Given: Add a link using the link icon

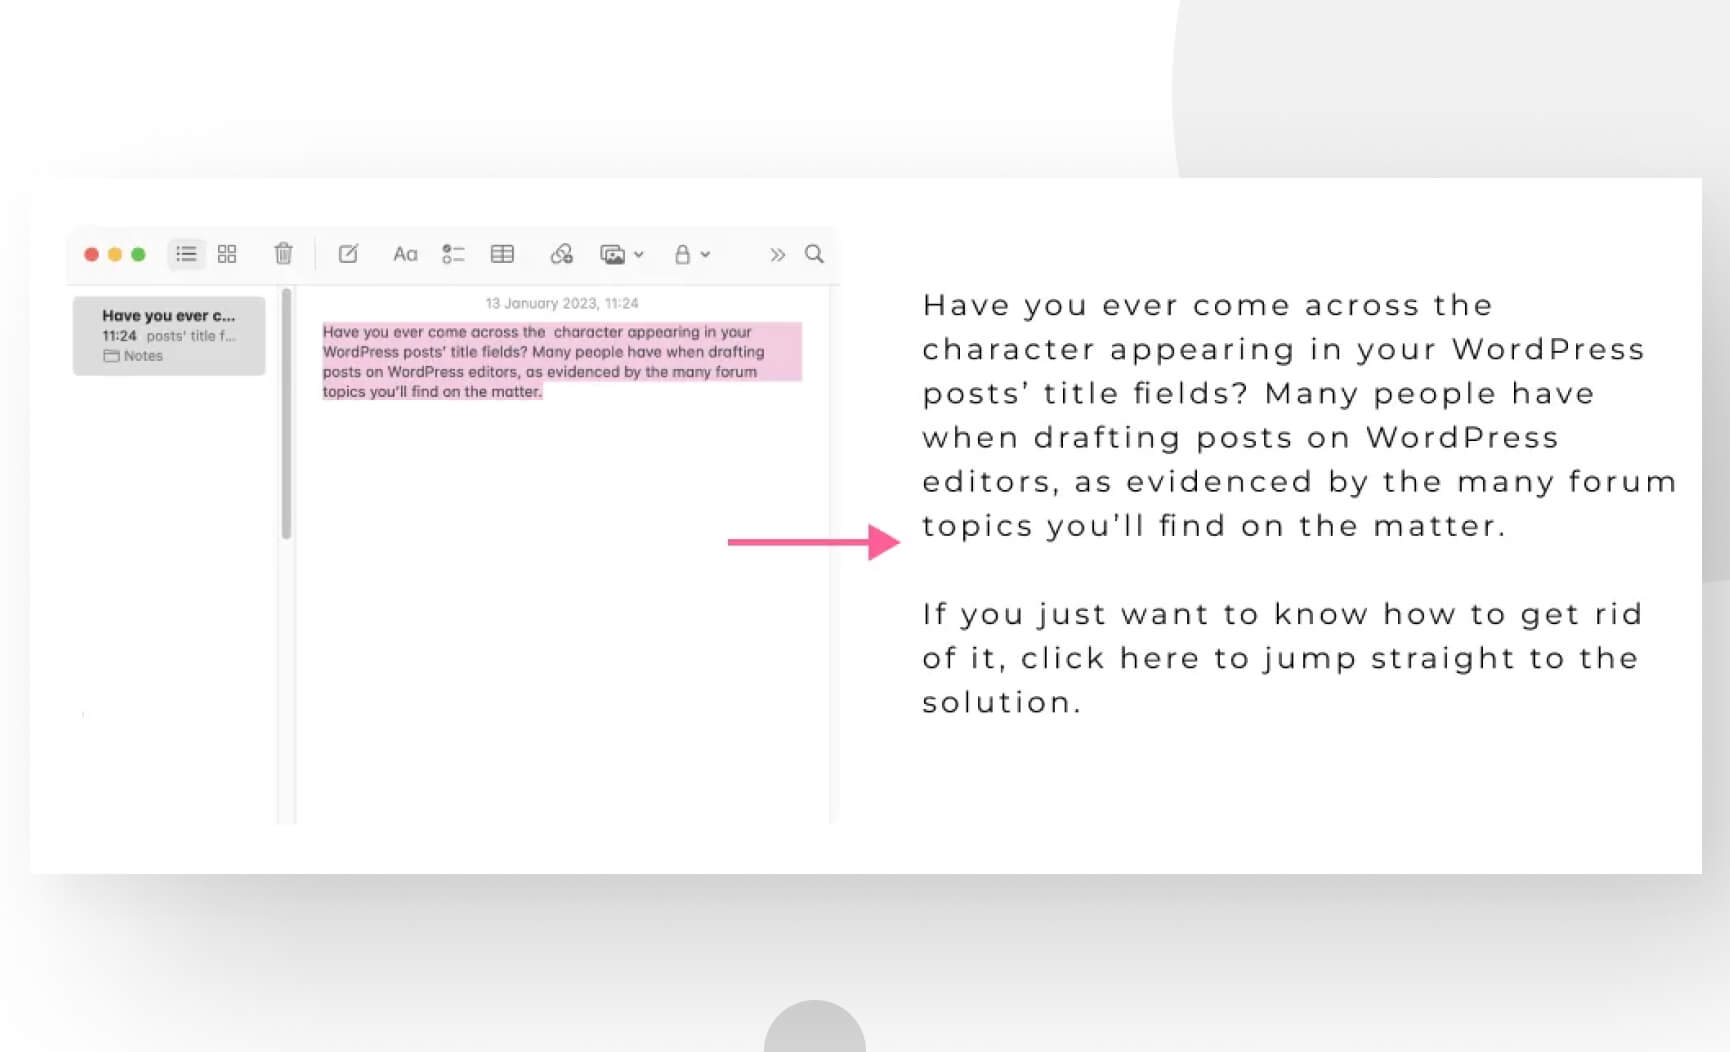Looking at the screenshot, I should [x=561, y=254].
